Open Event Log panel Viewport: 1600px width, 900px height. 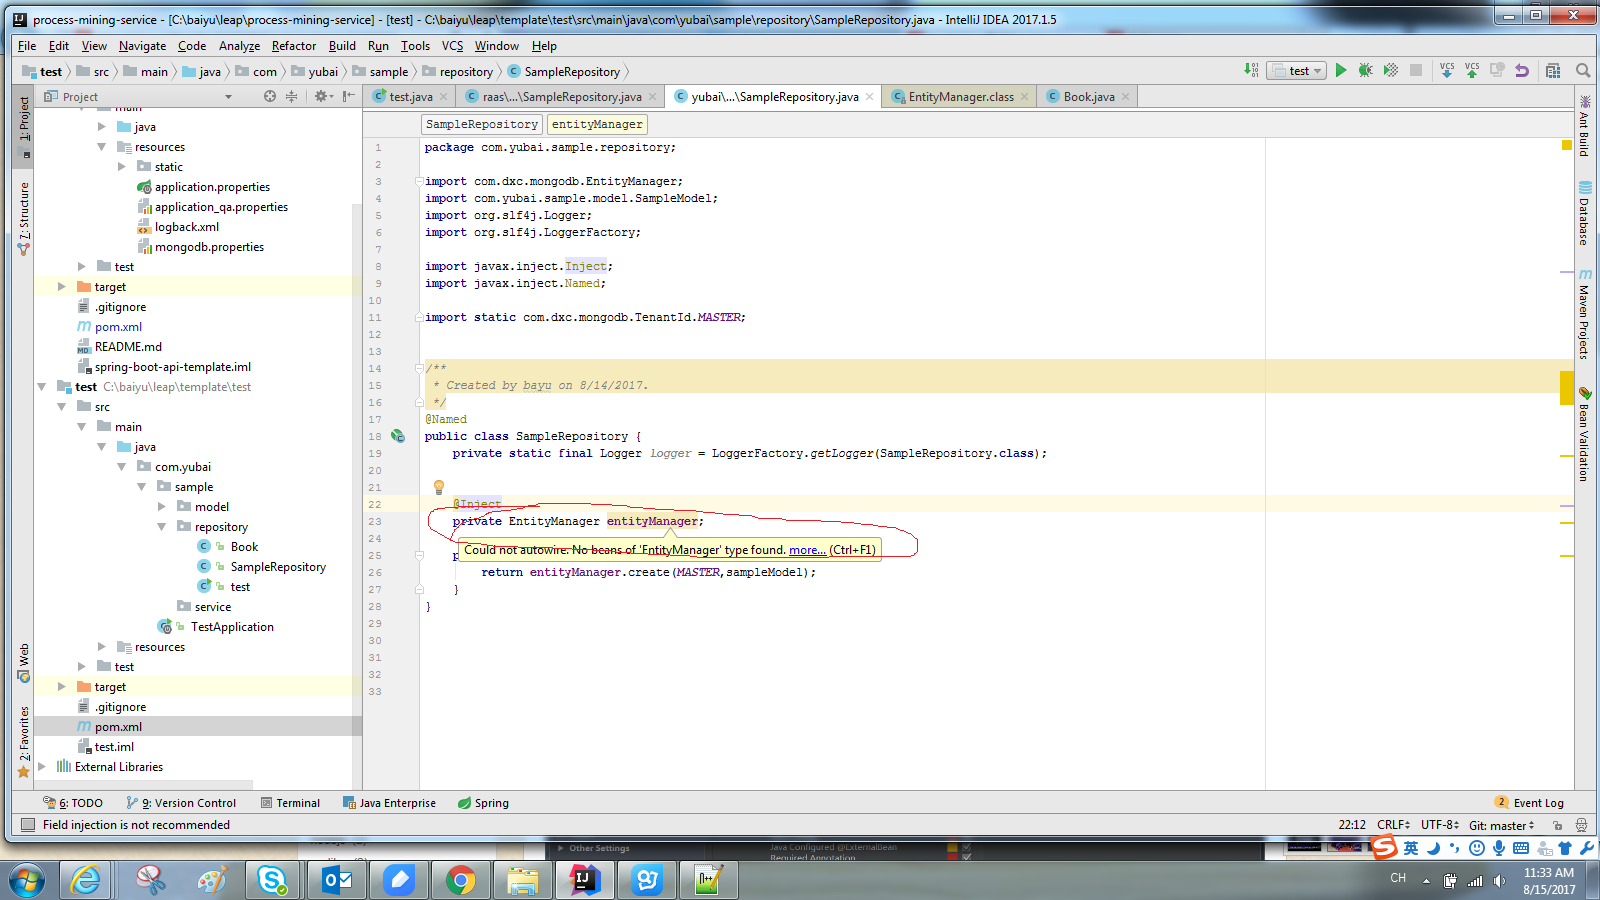pos(1530,802)
